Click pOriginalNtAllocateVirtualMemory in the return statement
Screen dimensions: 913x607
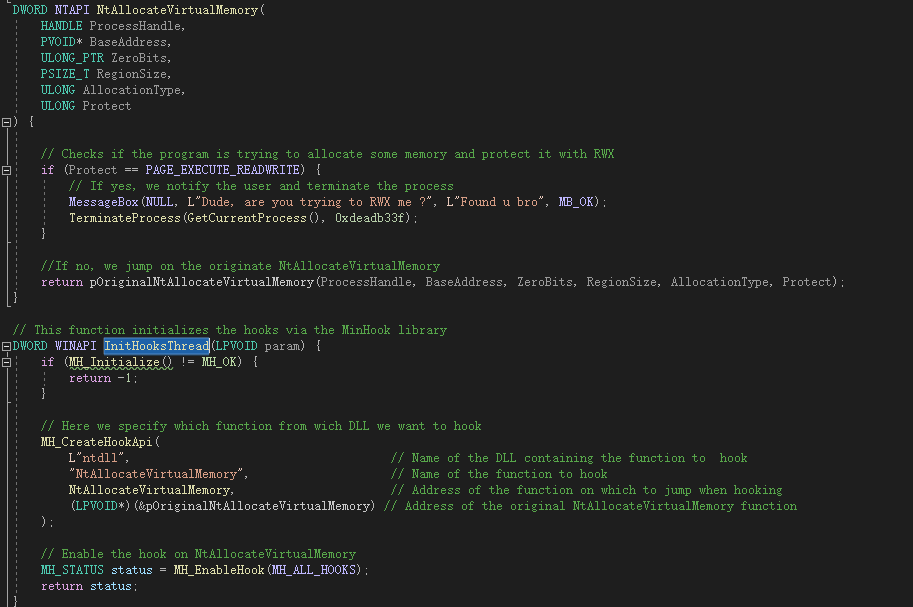[201, 282]
